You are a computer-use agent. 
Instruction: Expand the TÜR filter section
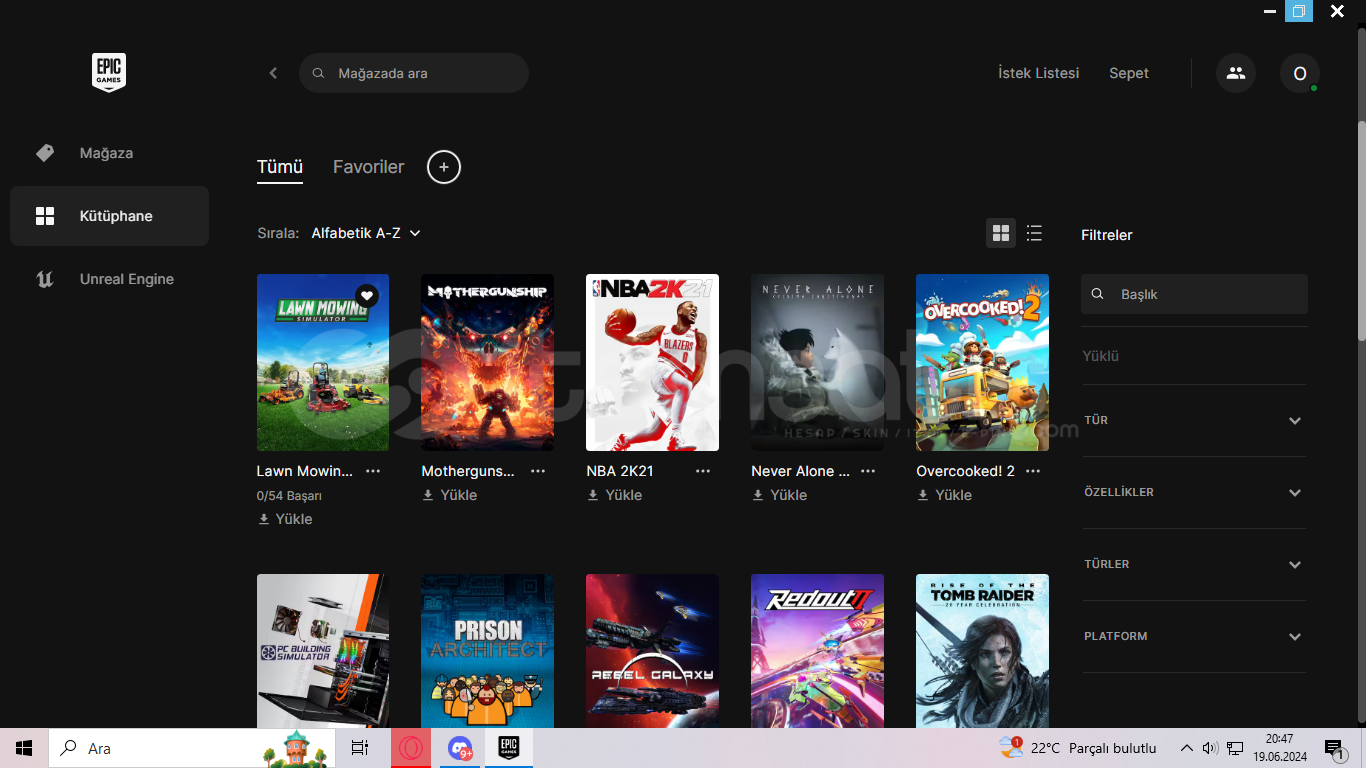[1194, 421]
